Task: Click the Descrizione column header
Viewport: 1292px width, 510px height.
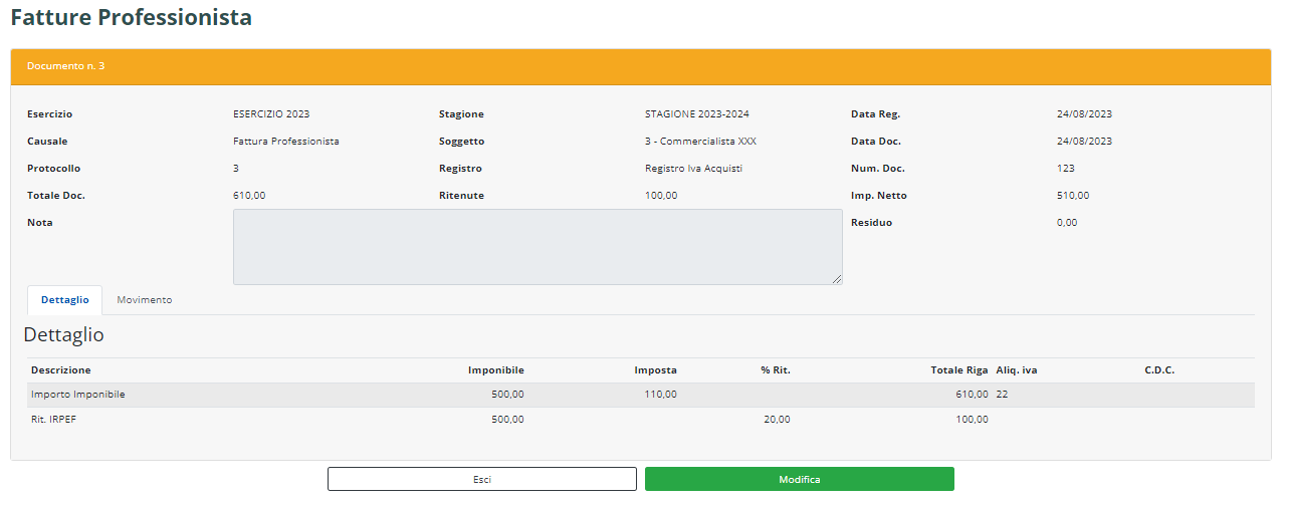Action: click(x=61, y=371)
